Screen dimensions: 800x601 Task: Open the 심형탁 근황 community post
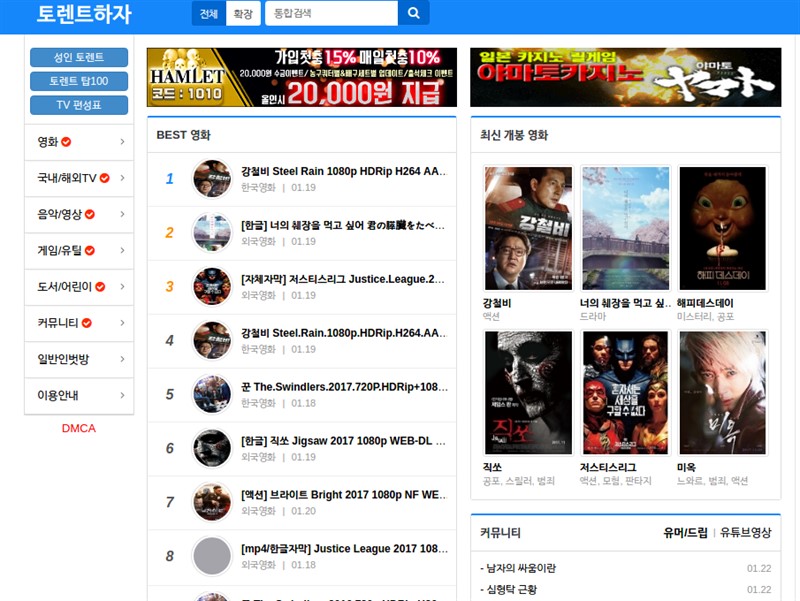512,590
